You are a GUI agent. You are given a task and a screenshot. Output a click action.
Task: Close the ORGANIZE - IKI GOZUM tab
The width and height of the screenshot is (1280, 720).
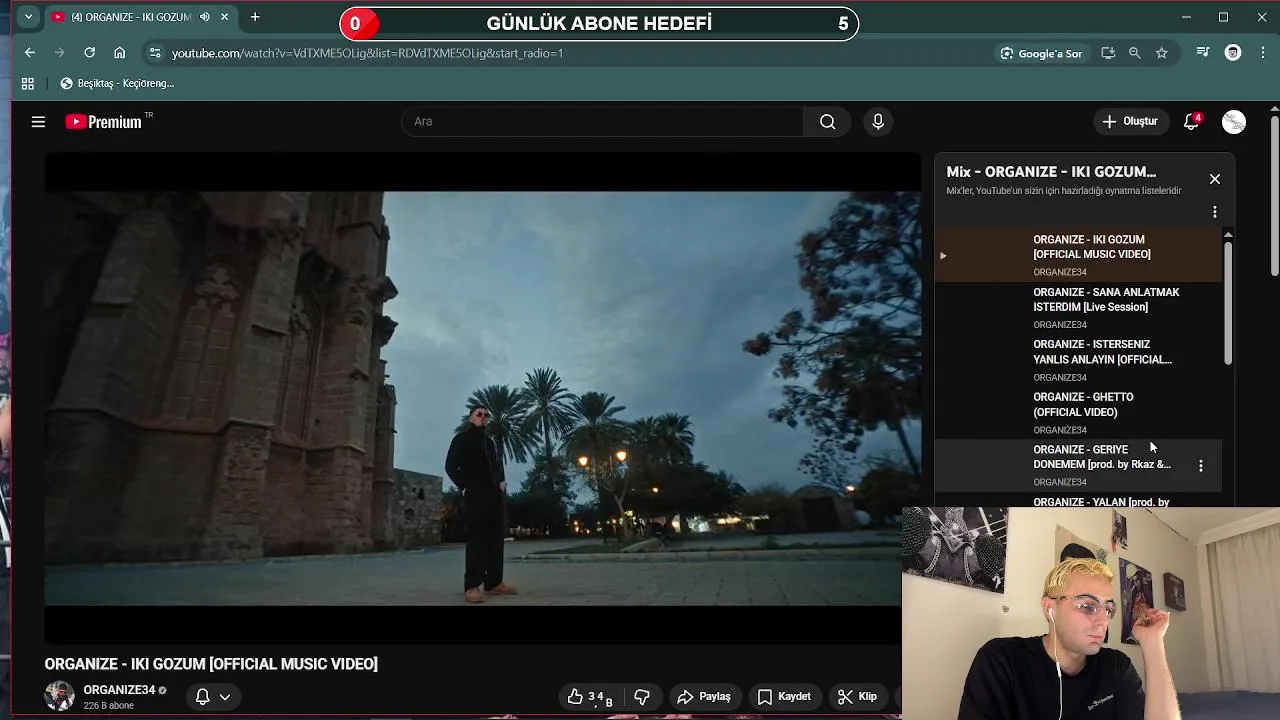click(225, 17)
